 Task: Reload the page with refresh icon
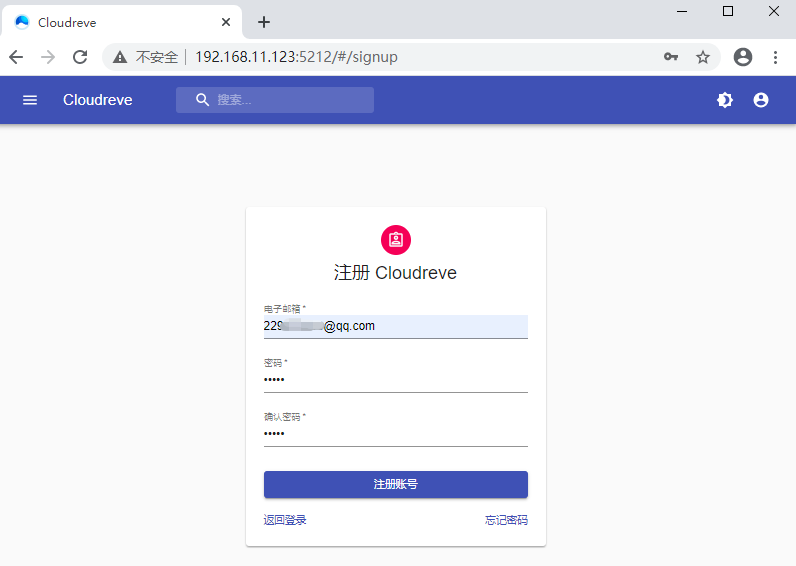(80, 57)
